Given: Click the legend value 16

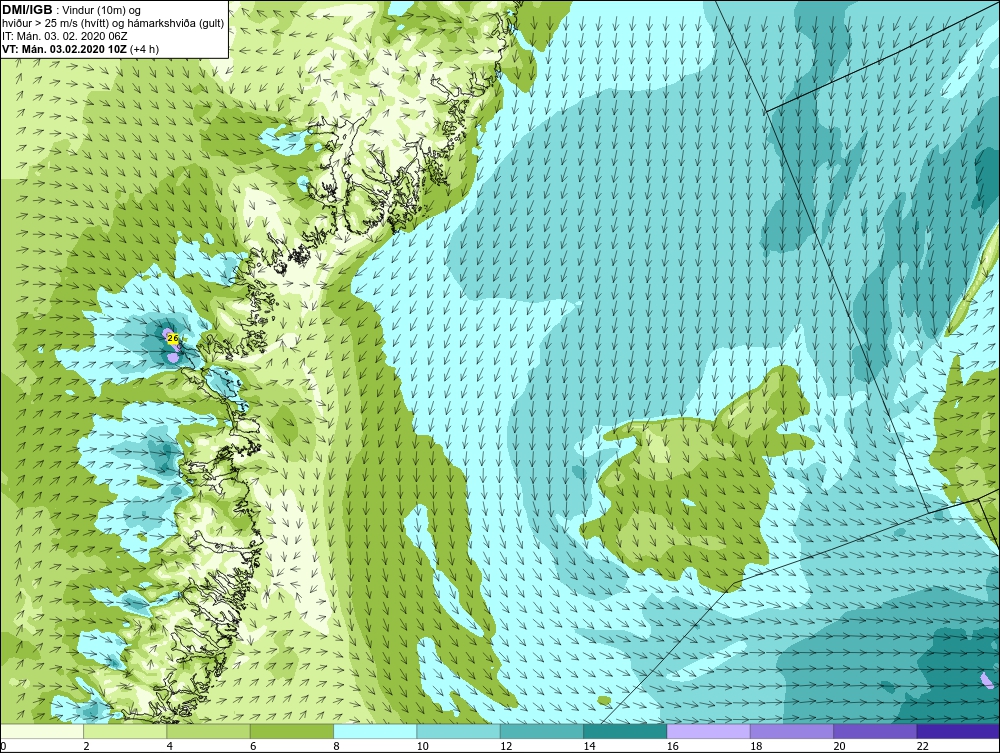Looking at the screenshot, I should (x=672, y=747).
